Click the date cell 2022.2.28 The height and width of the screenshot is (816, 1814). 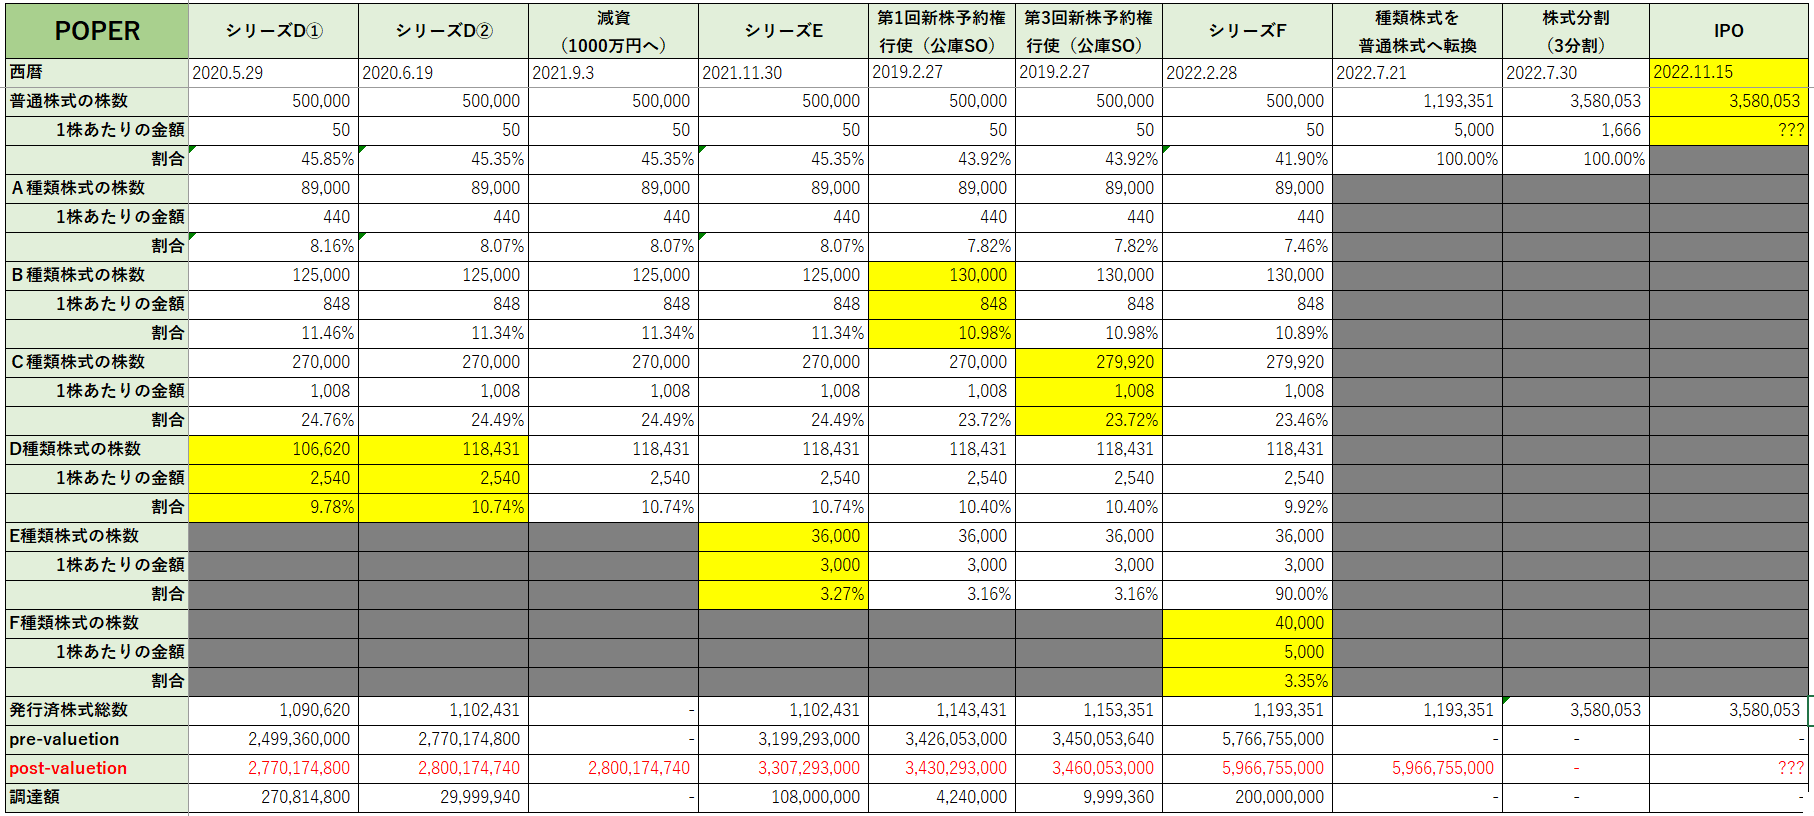click(1247, 72)
